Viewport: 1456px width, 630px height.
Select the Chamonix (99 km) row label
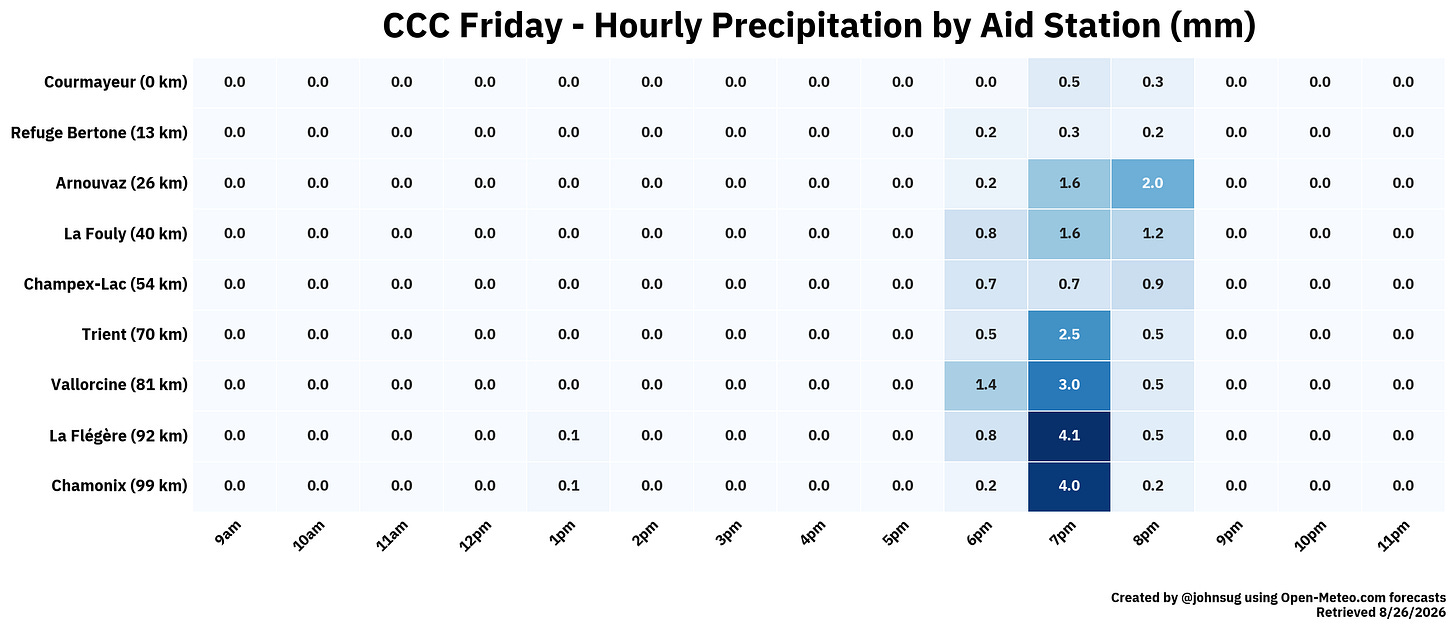click(119, 486)
